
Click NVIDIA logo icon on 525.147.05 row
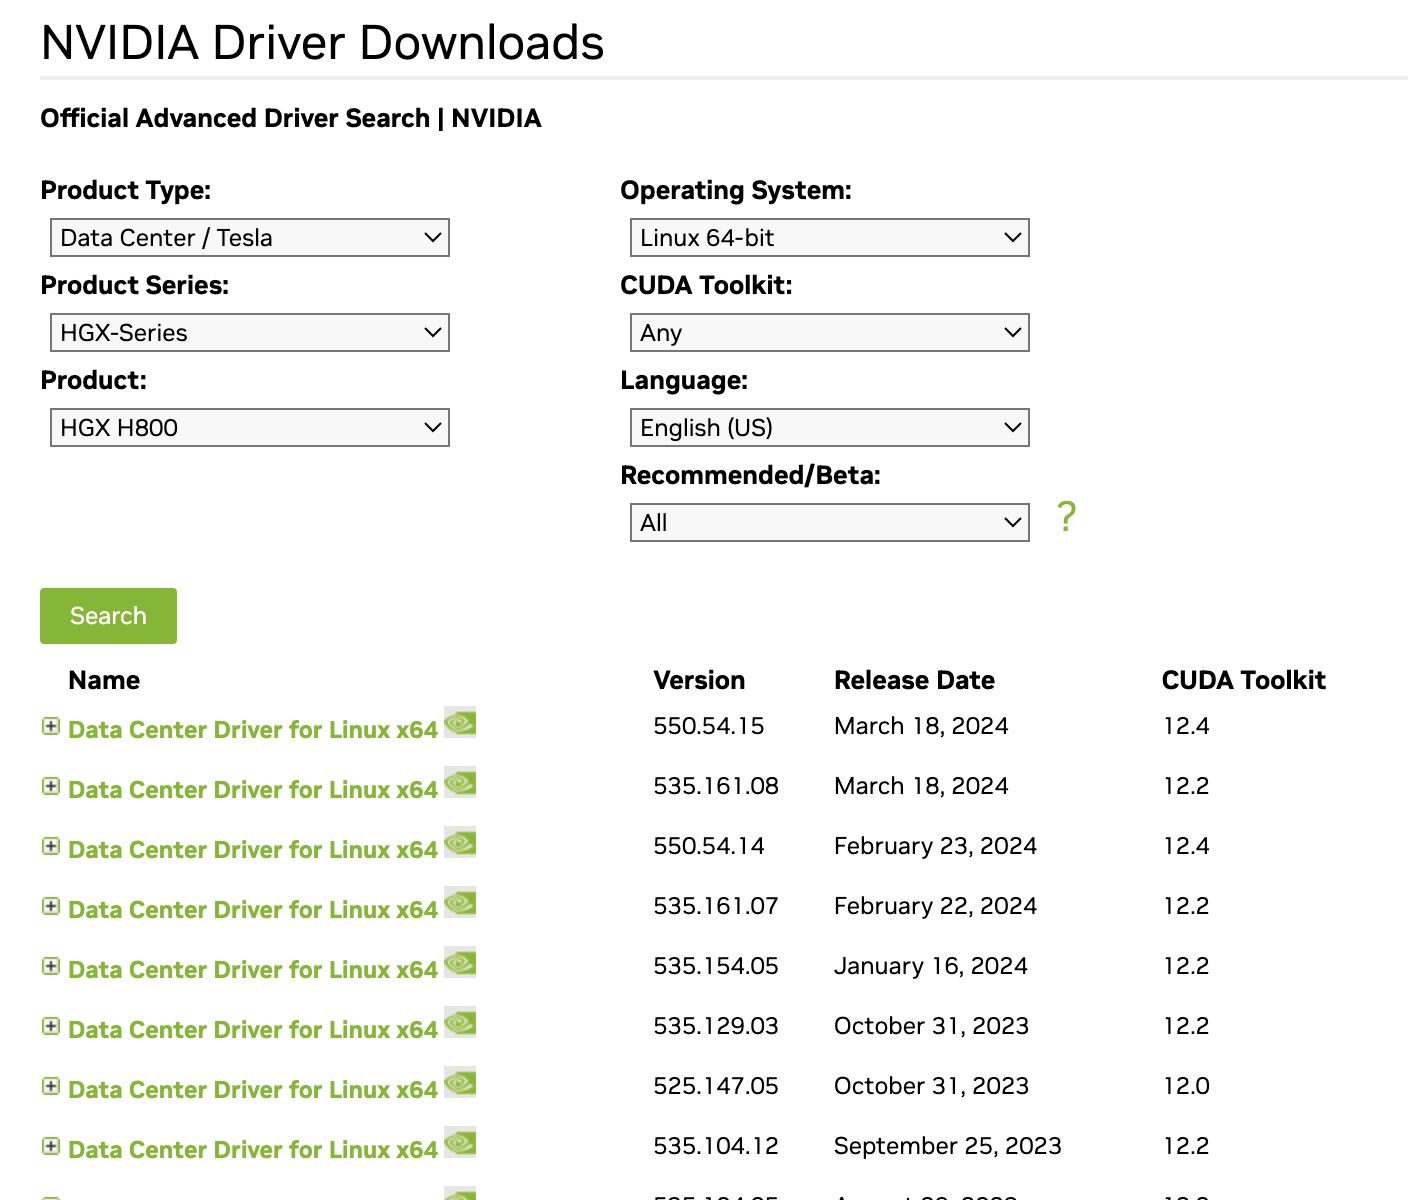[460, 1083]
